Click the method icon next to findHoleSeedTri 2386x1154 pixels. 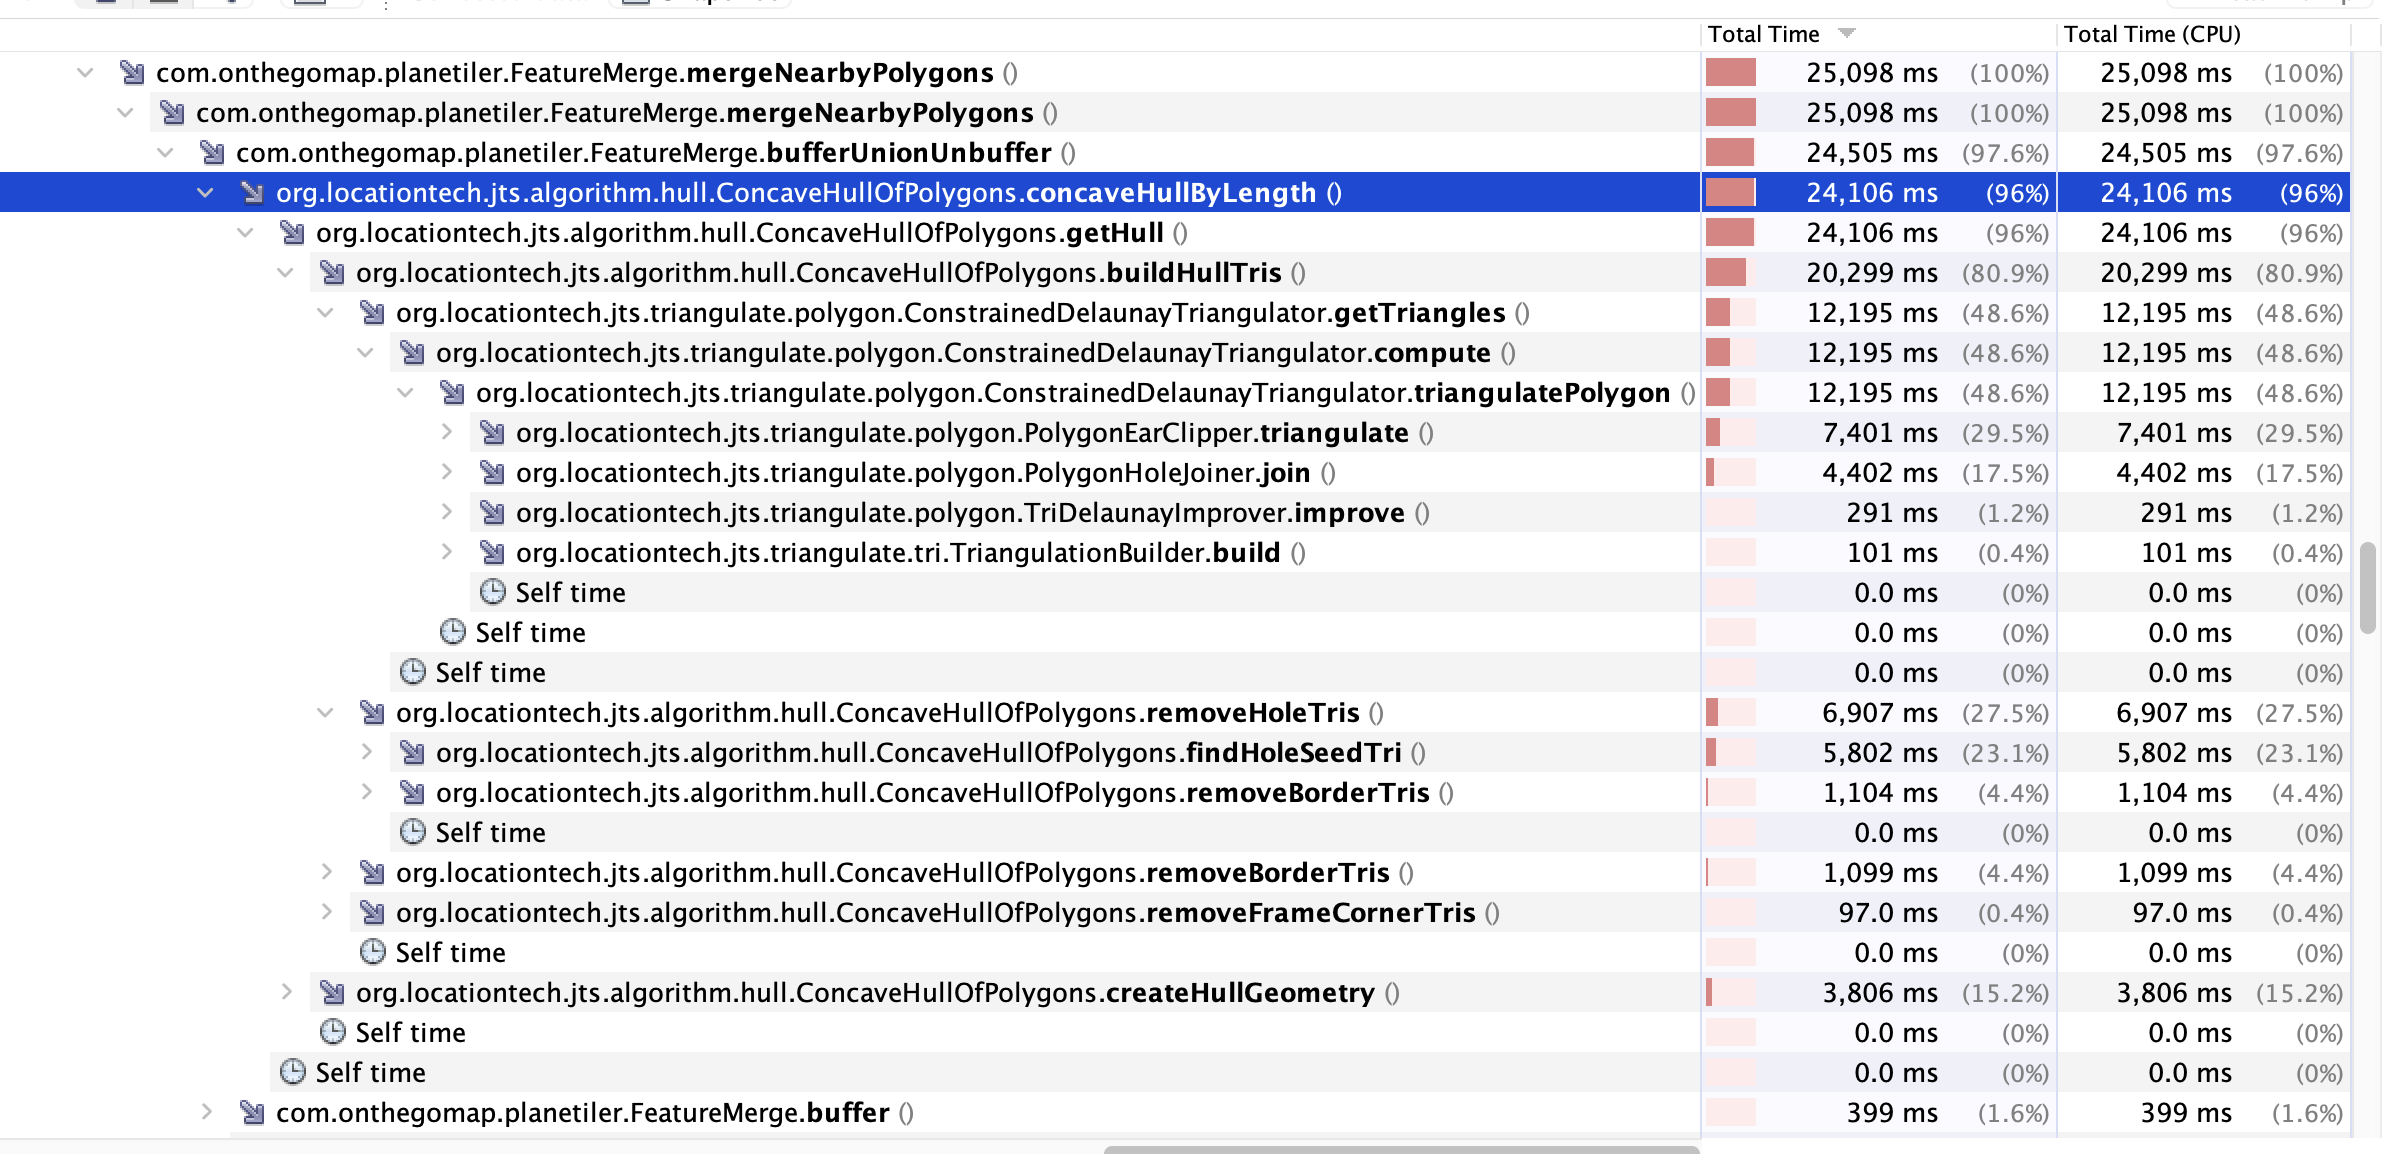point(412,752)
